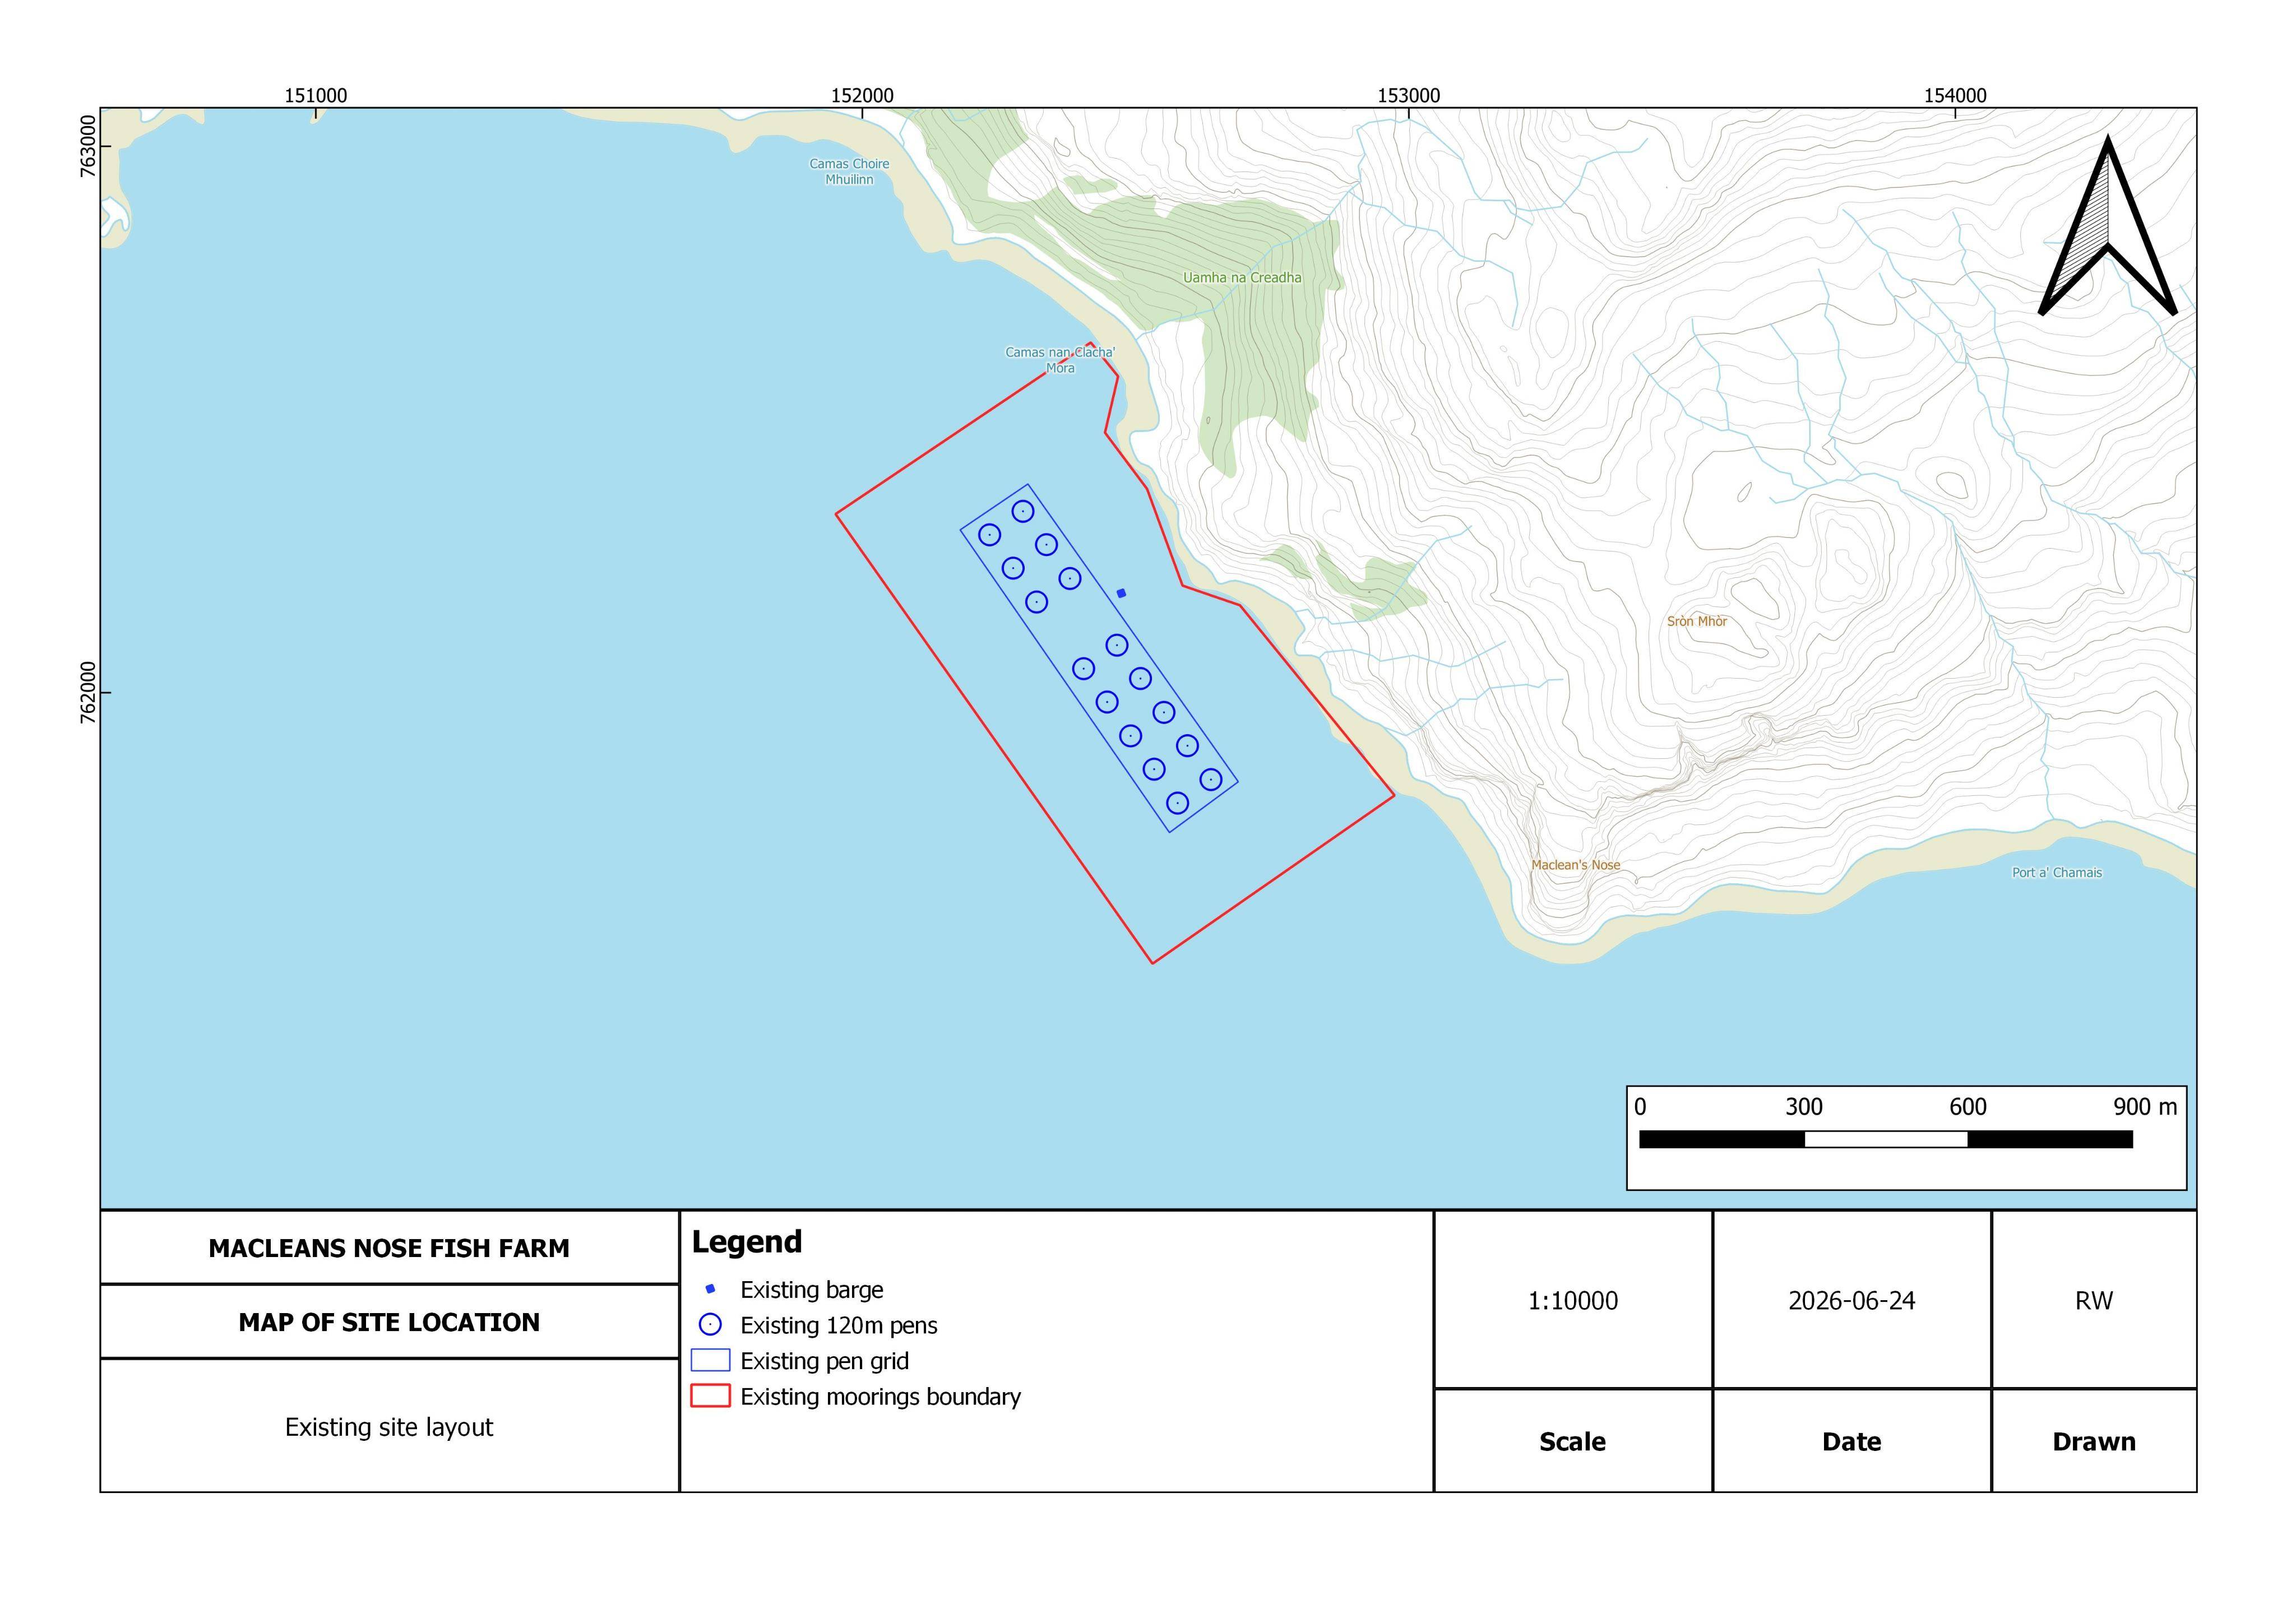Click the '151000' easting label
The height and width of the screenshot is (1623, 2296).
(316, 96)
